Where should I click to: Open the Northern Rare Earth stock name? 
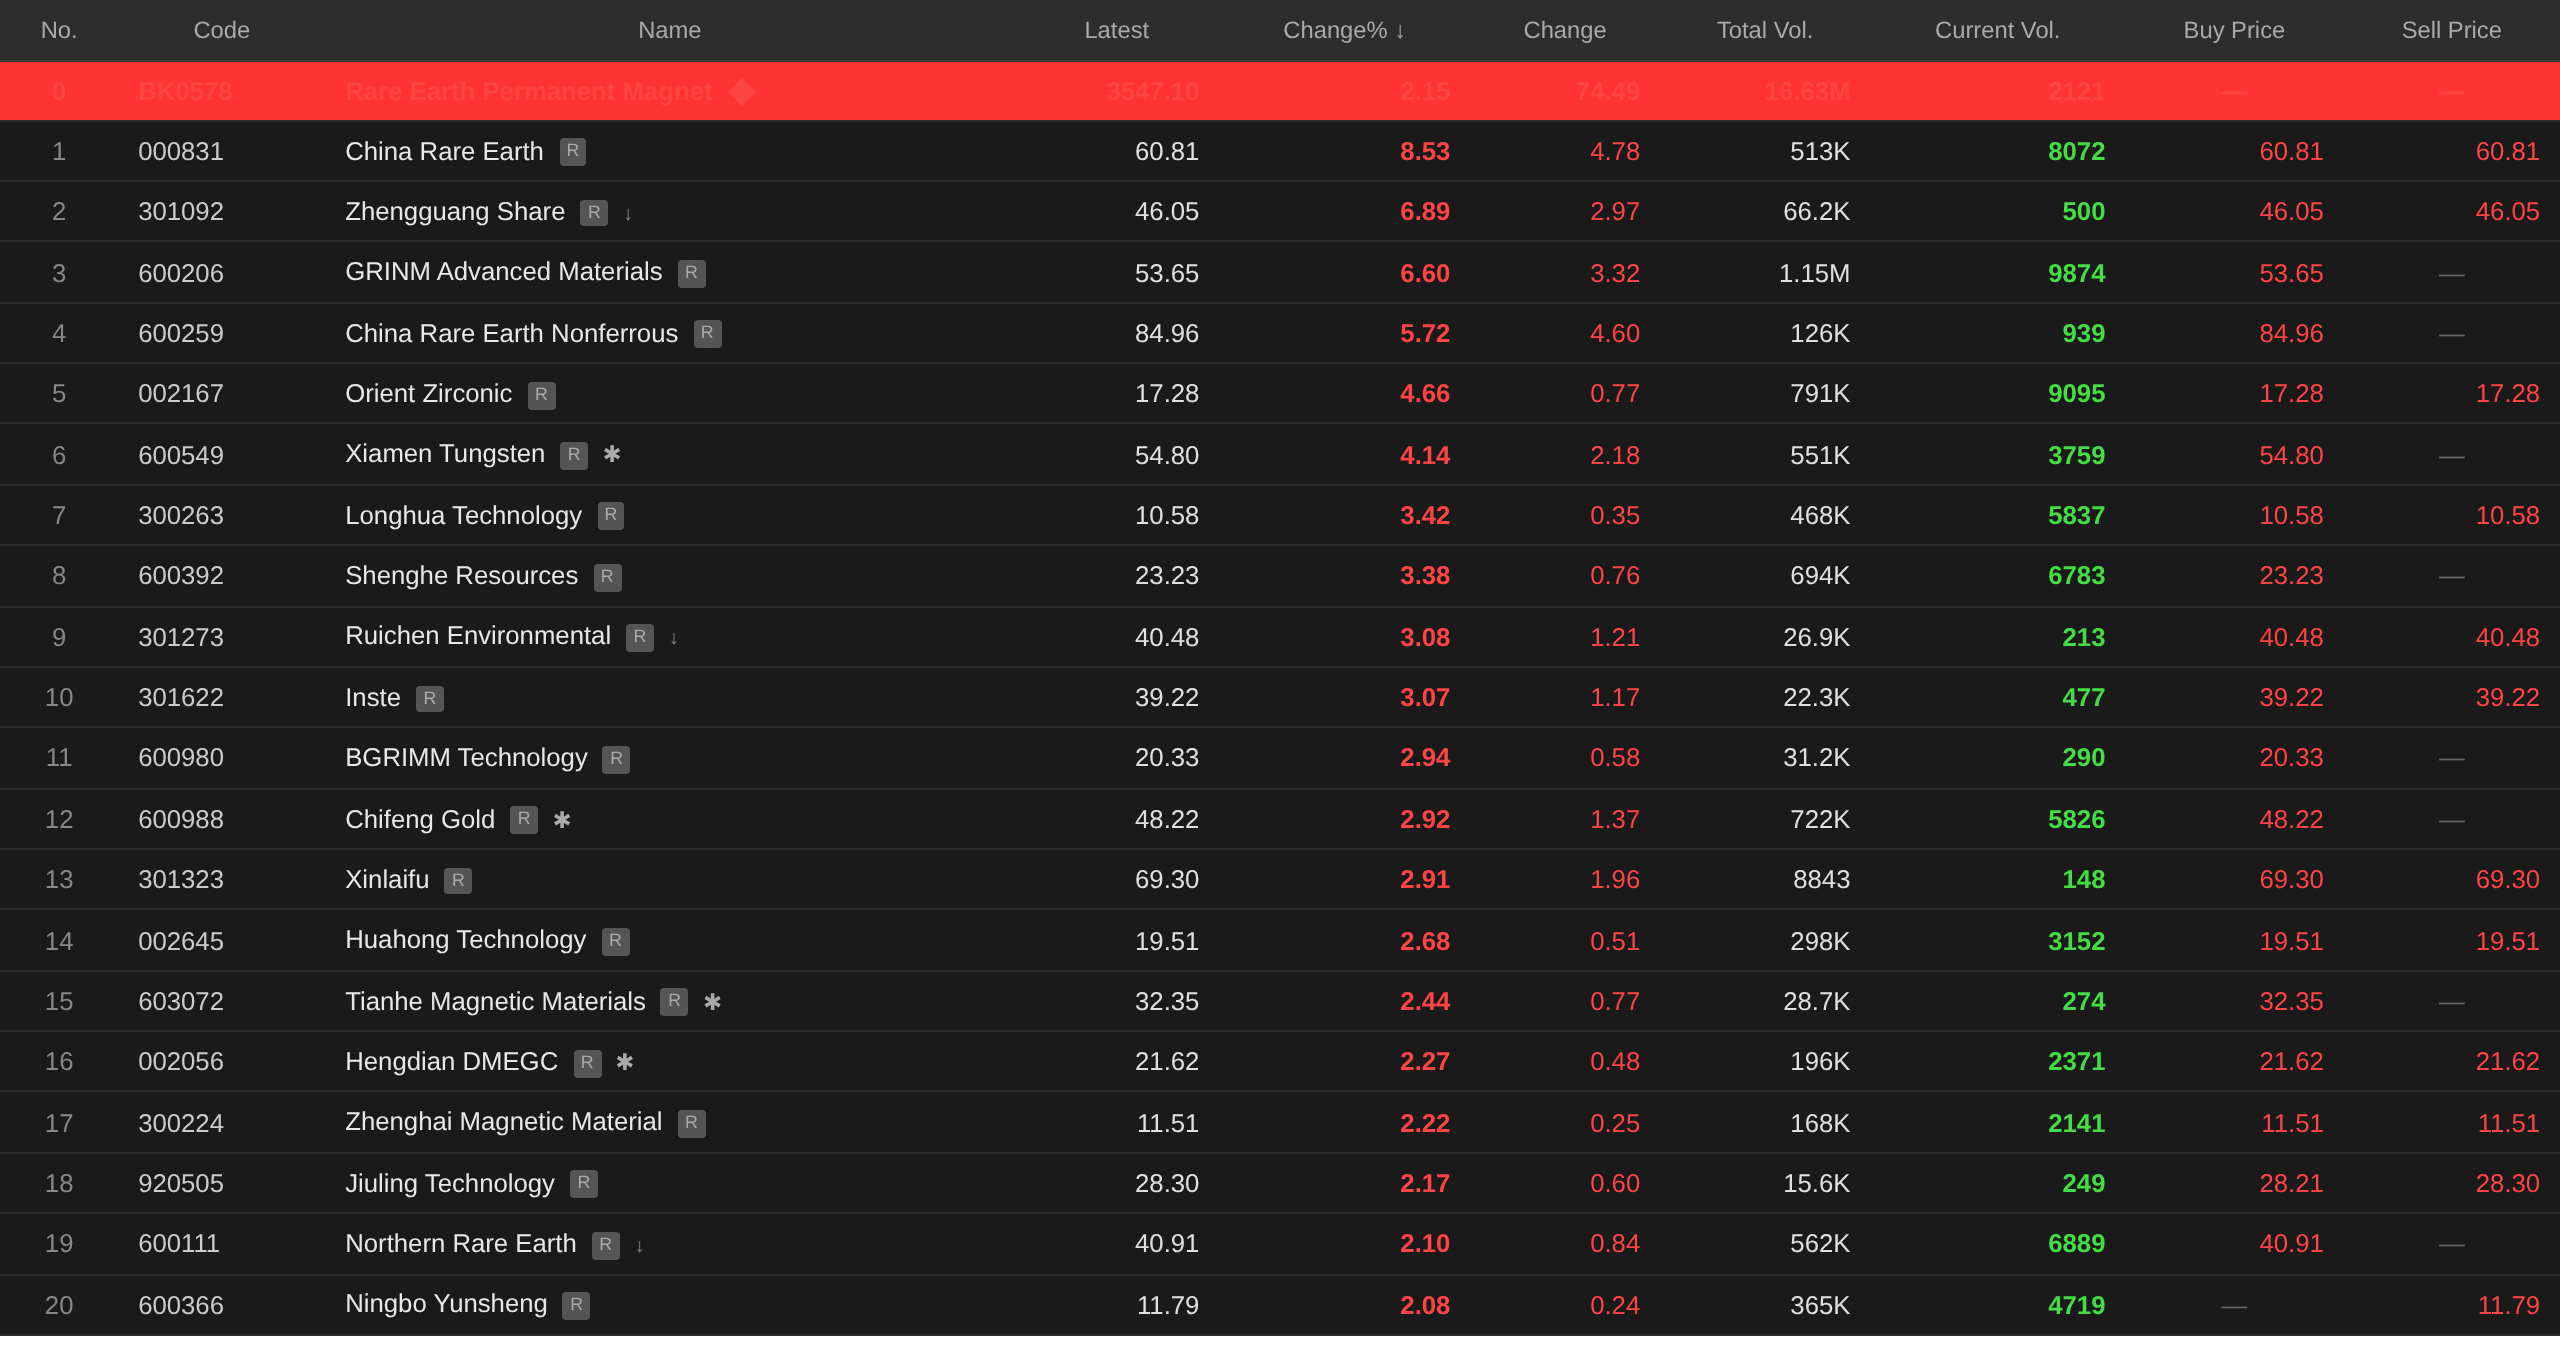pyautogui.click(x=460, y=1244)
